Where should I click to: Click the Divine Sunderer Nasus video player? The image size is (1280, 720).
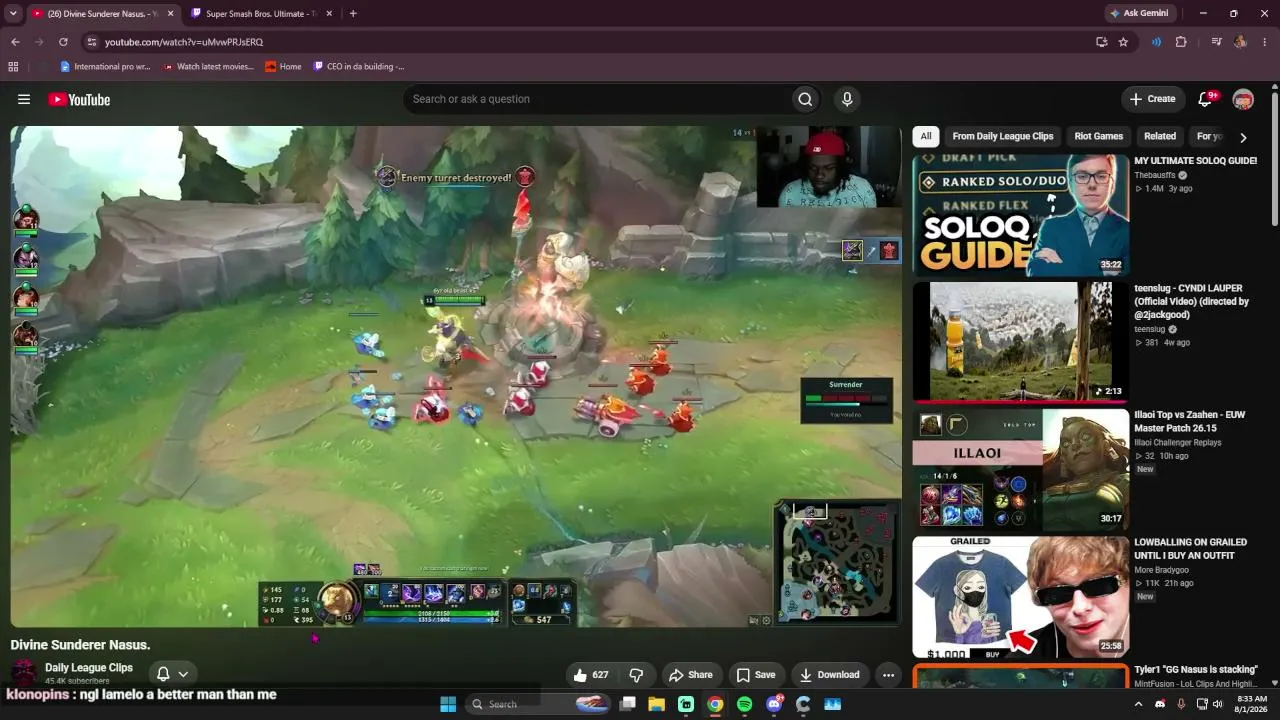(456, 376)
